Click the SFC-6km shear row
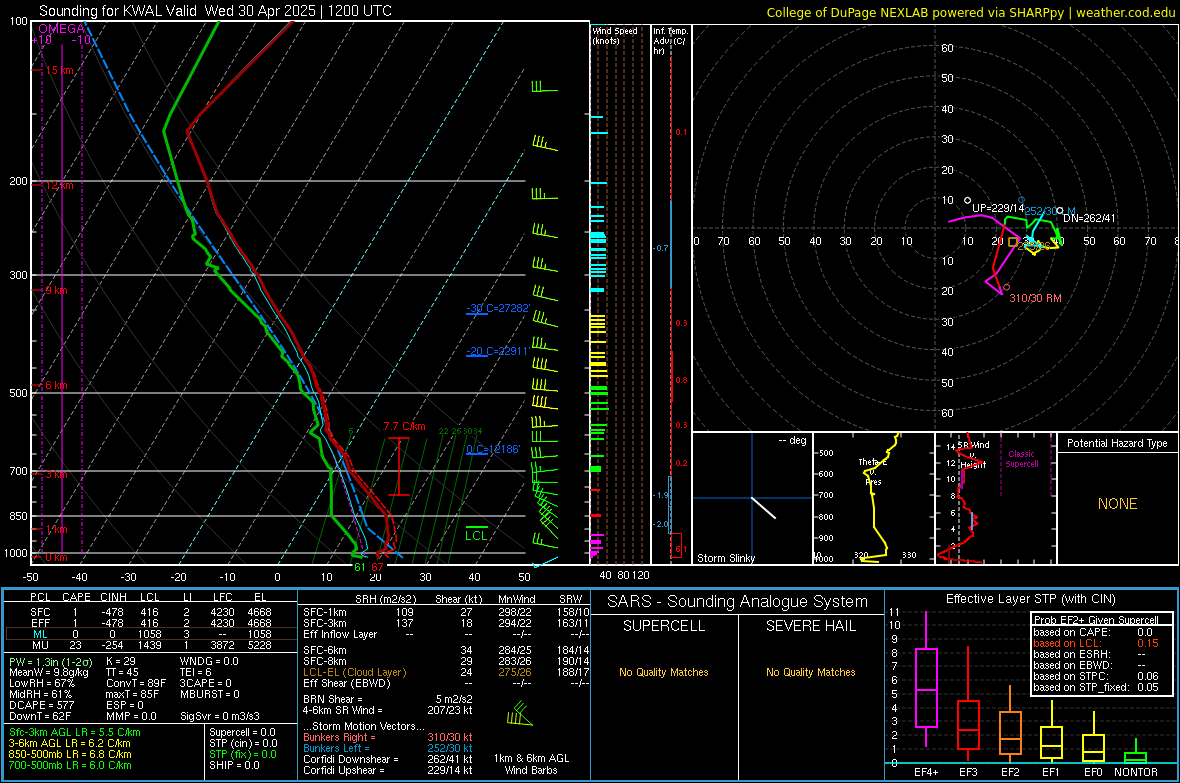The image size is (1180, 783). 446,650
